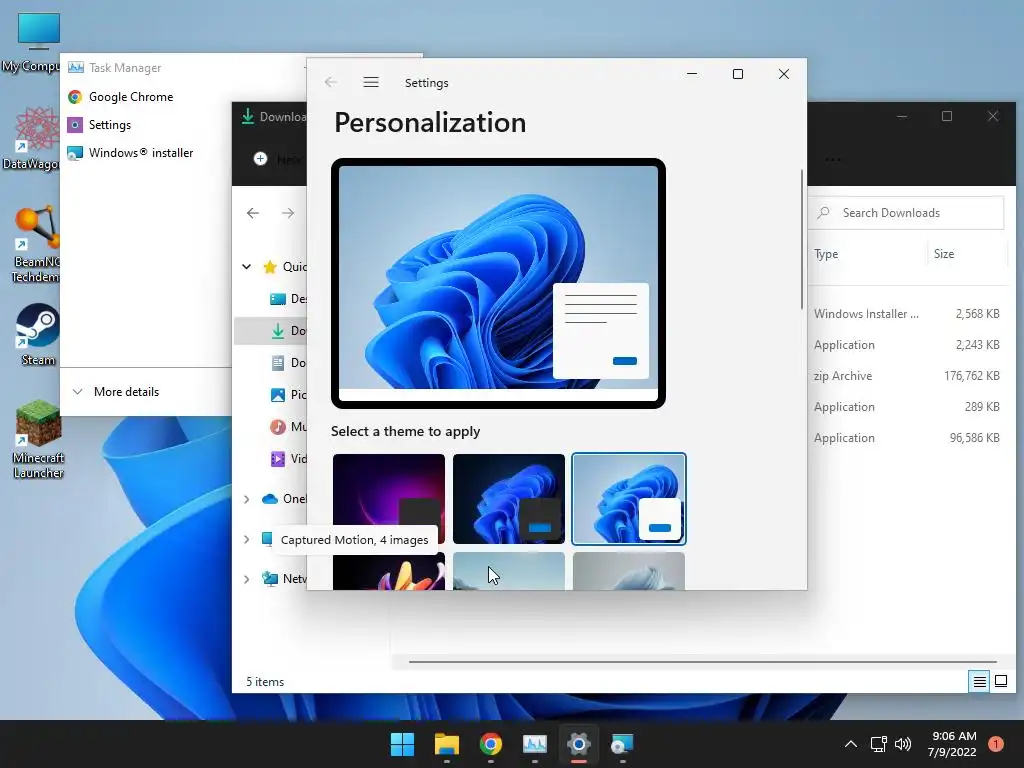
Task: Show hidden system tray icons
Action: 851,744
